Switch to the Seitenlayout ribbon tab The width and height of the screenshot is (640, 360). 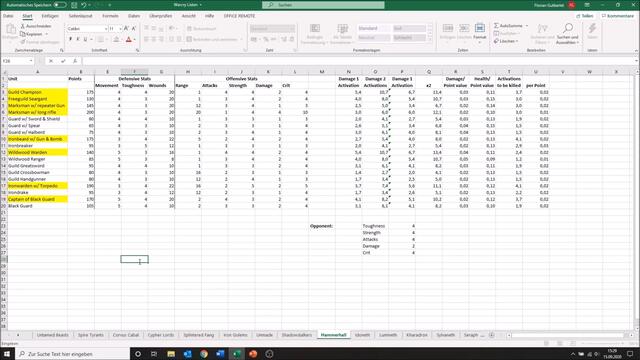(80, 16)
